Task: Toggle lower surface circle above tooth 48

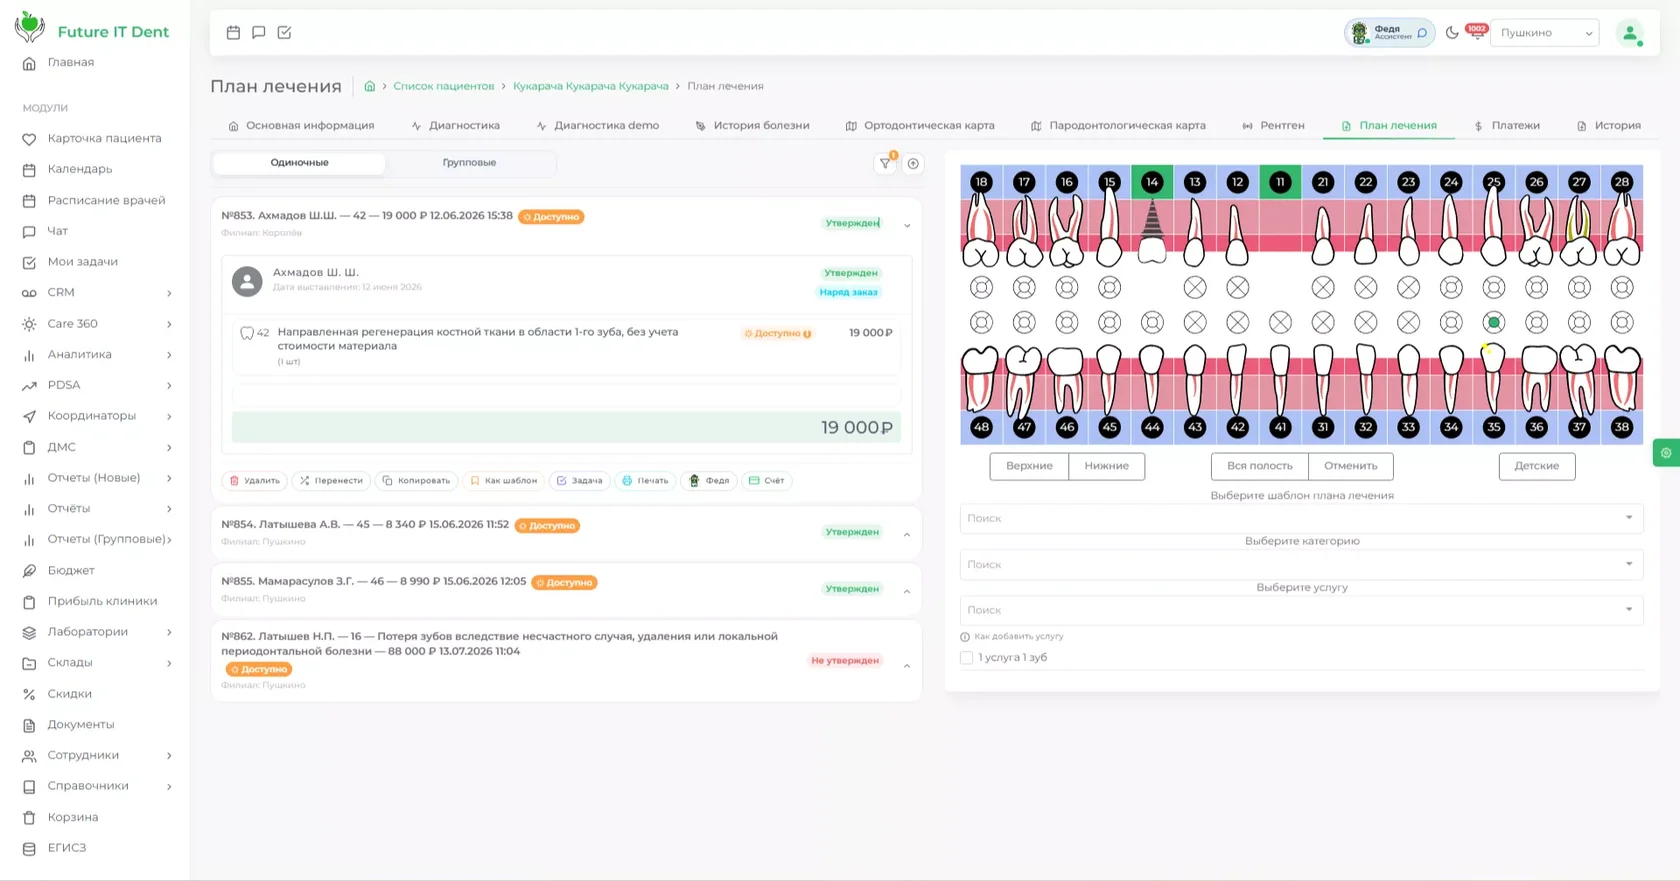Action: (x=981, y=322)
